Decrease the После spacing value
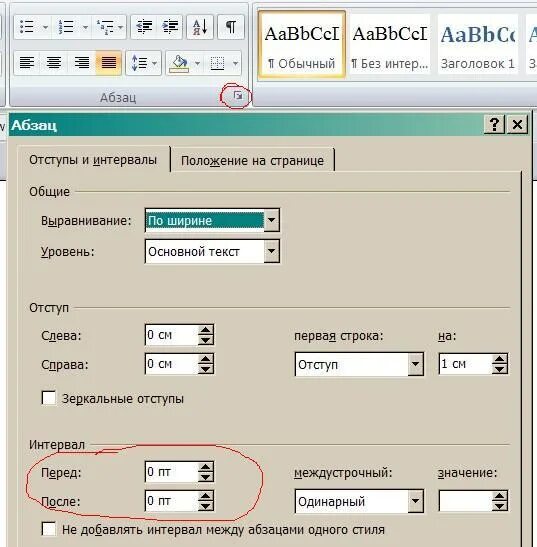Viewport: 537px width, 547px height. [x=206, y=506]
